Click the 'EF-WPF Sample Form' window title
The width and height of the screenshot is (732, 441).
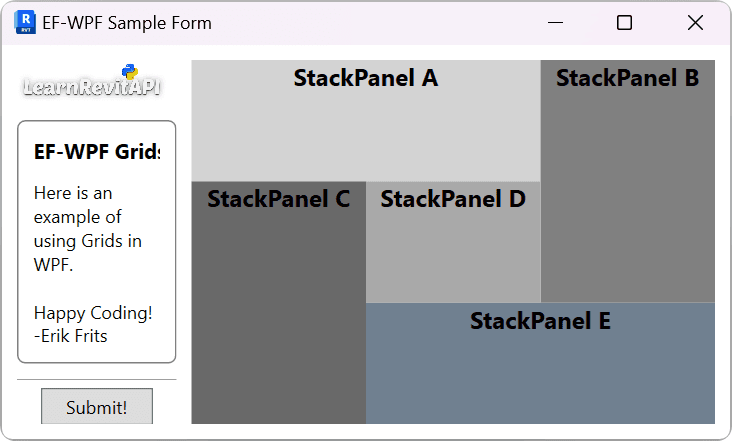pyautogui.click(x=127, y=23)
